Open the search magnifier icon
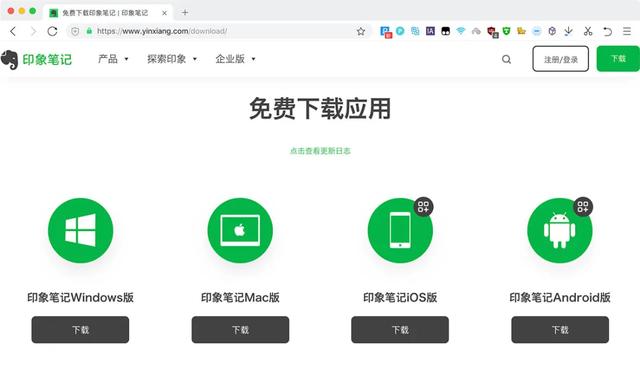This screenshot has height=383, width=640. pyautogui.click(x=507, y=60)
